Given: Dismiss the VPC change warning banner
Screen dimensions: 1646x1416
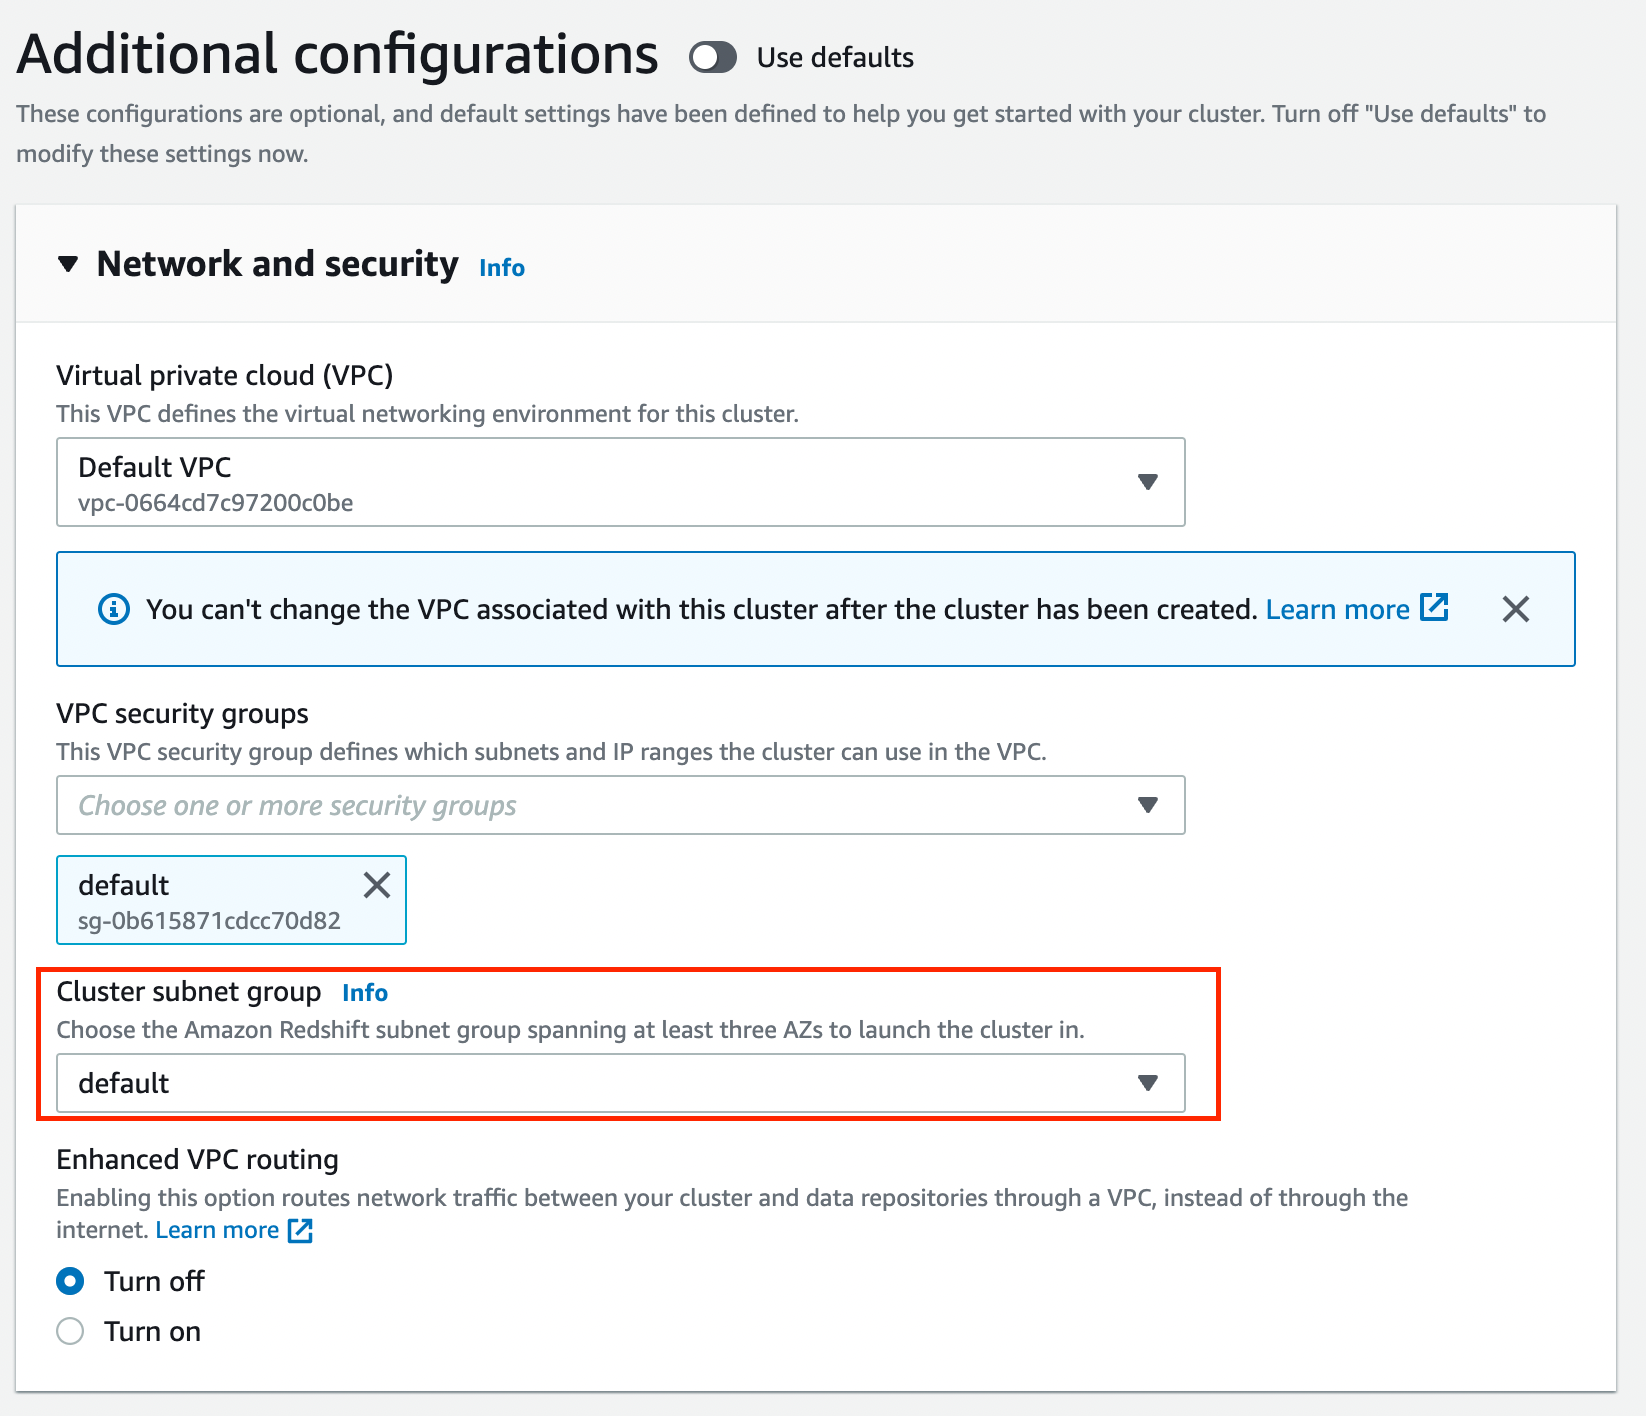Looking at the screenshot, I should [1515, 609].
